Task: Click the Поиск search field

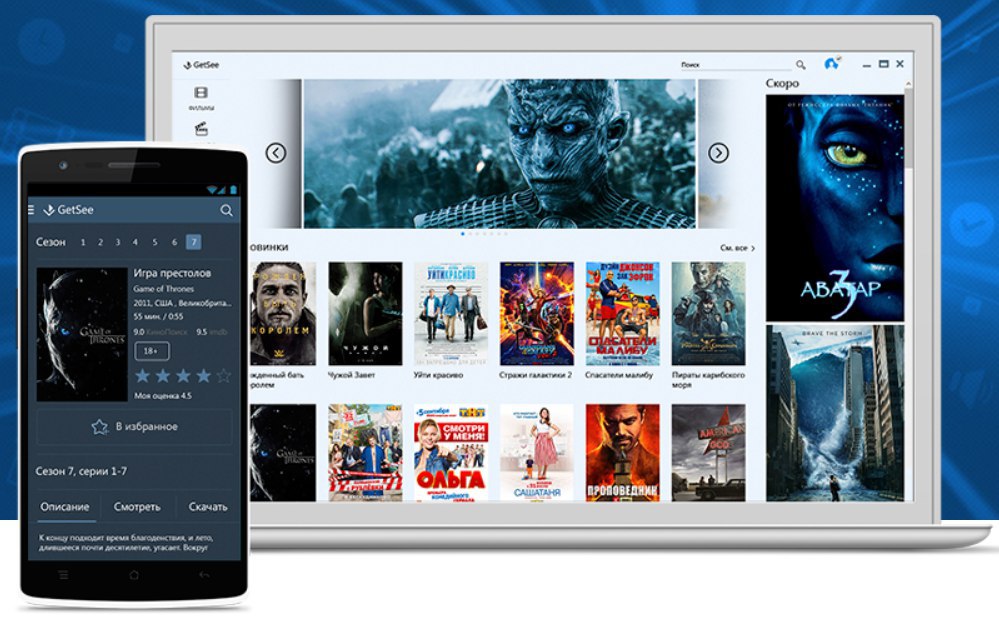Action: (x=736, y=65)
